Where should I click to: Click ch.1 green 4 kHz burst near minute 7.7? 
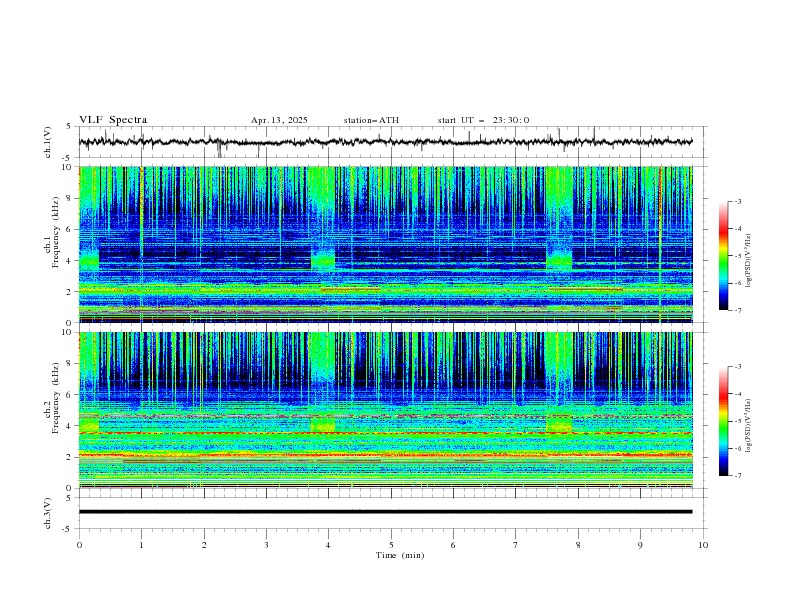coord(559,260)
